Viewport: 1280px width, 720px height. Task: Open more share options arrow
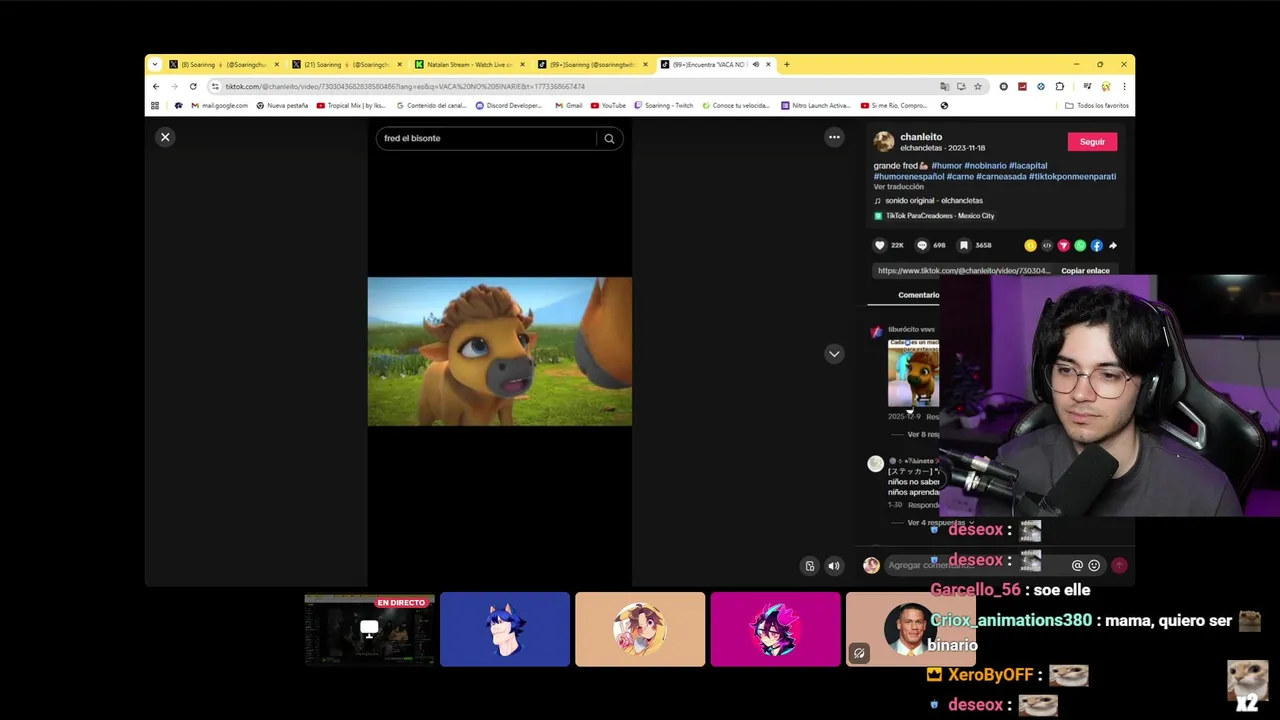point(1113,245)
